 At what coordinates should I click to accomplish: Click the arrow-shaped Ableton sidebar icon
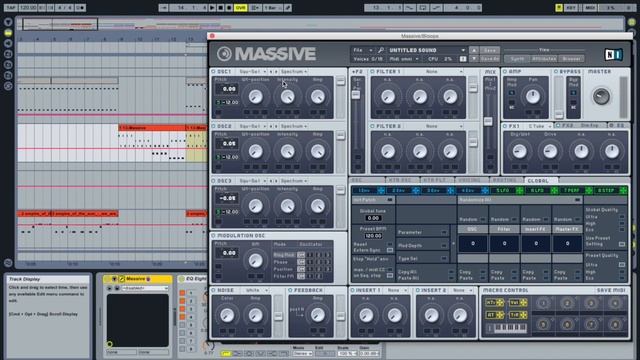click(8, 43)
